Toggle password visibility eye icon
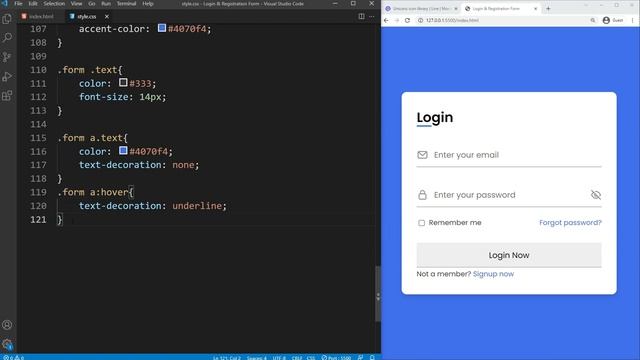Viewport: 640px width, 360px height. coord(596,195)
